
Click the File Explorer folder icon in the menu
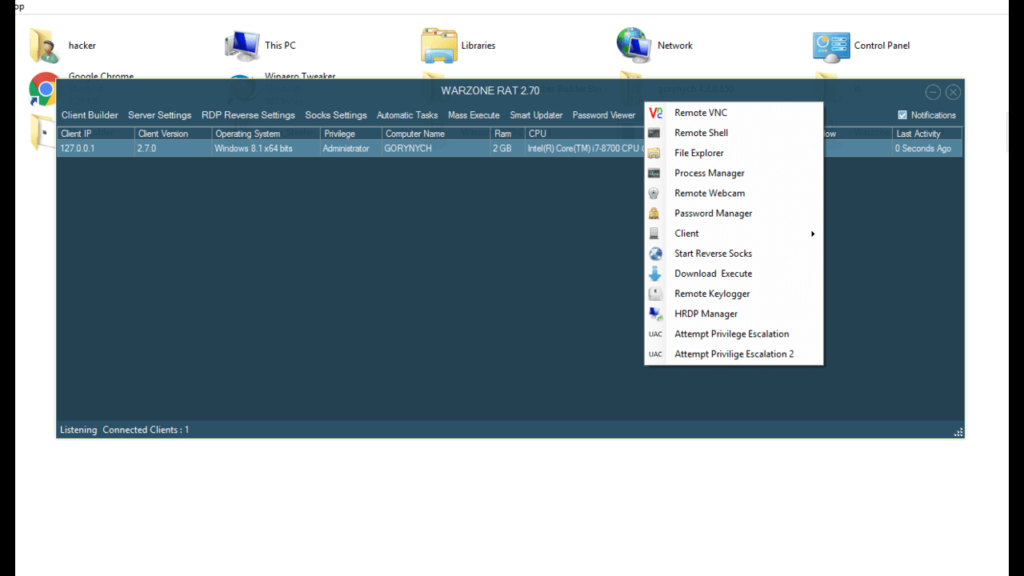[654, 153]
